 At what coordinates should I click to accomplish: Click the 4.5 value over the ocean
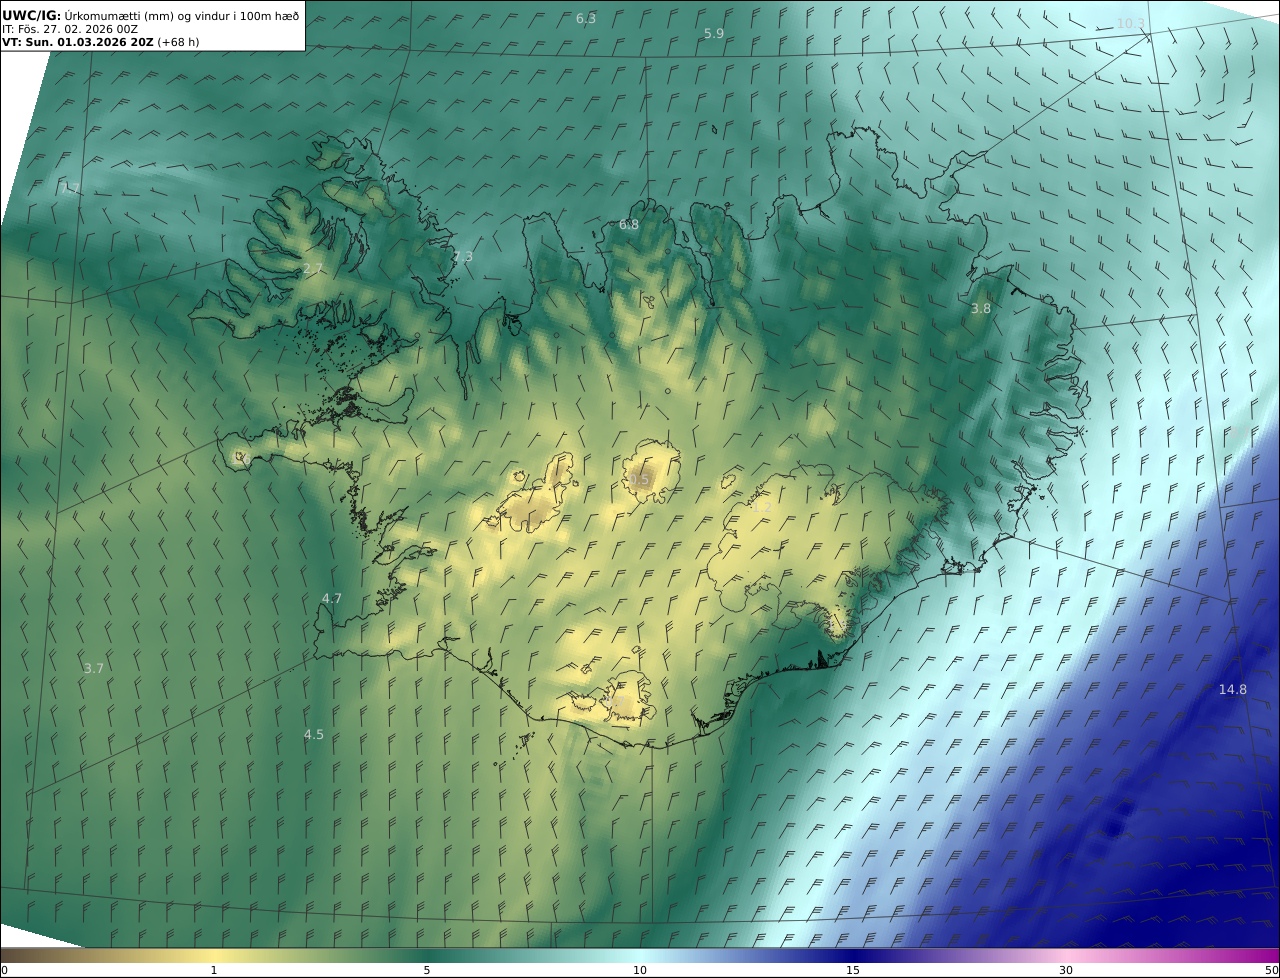pos(314,735)
